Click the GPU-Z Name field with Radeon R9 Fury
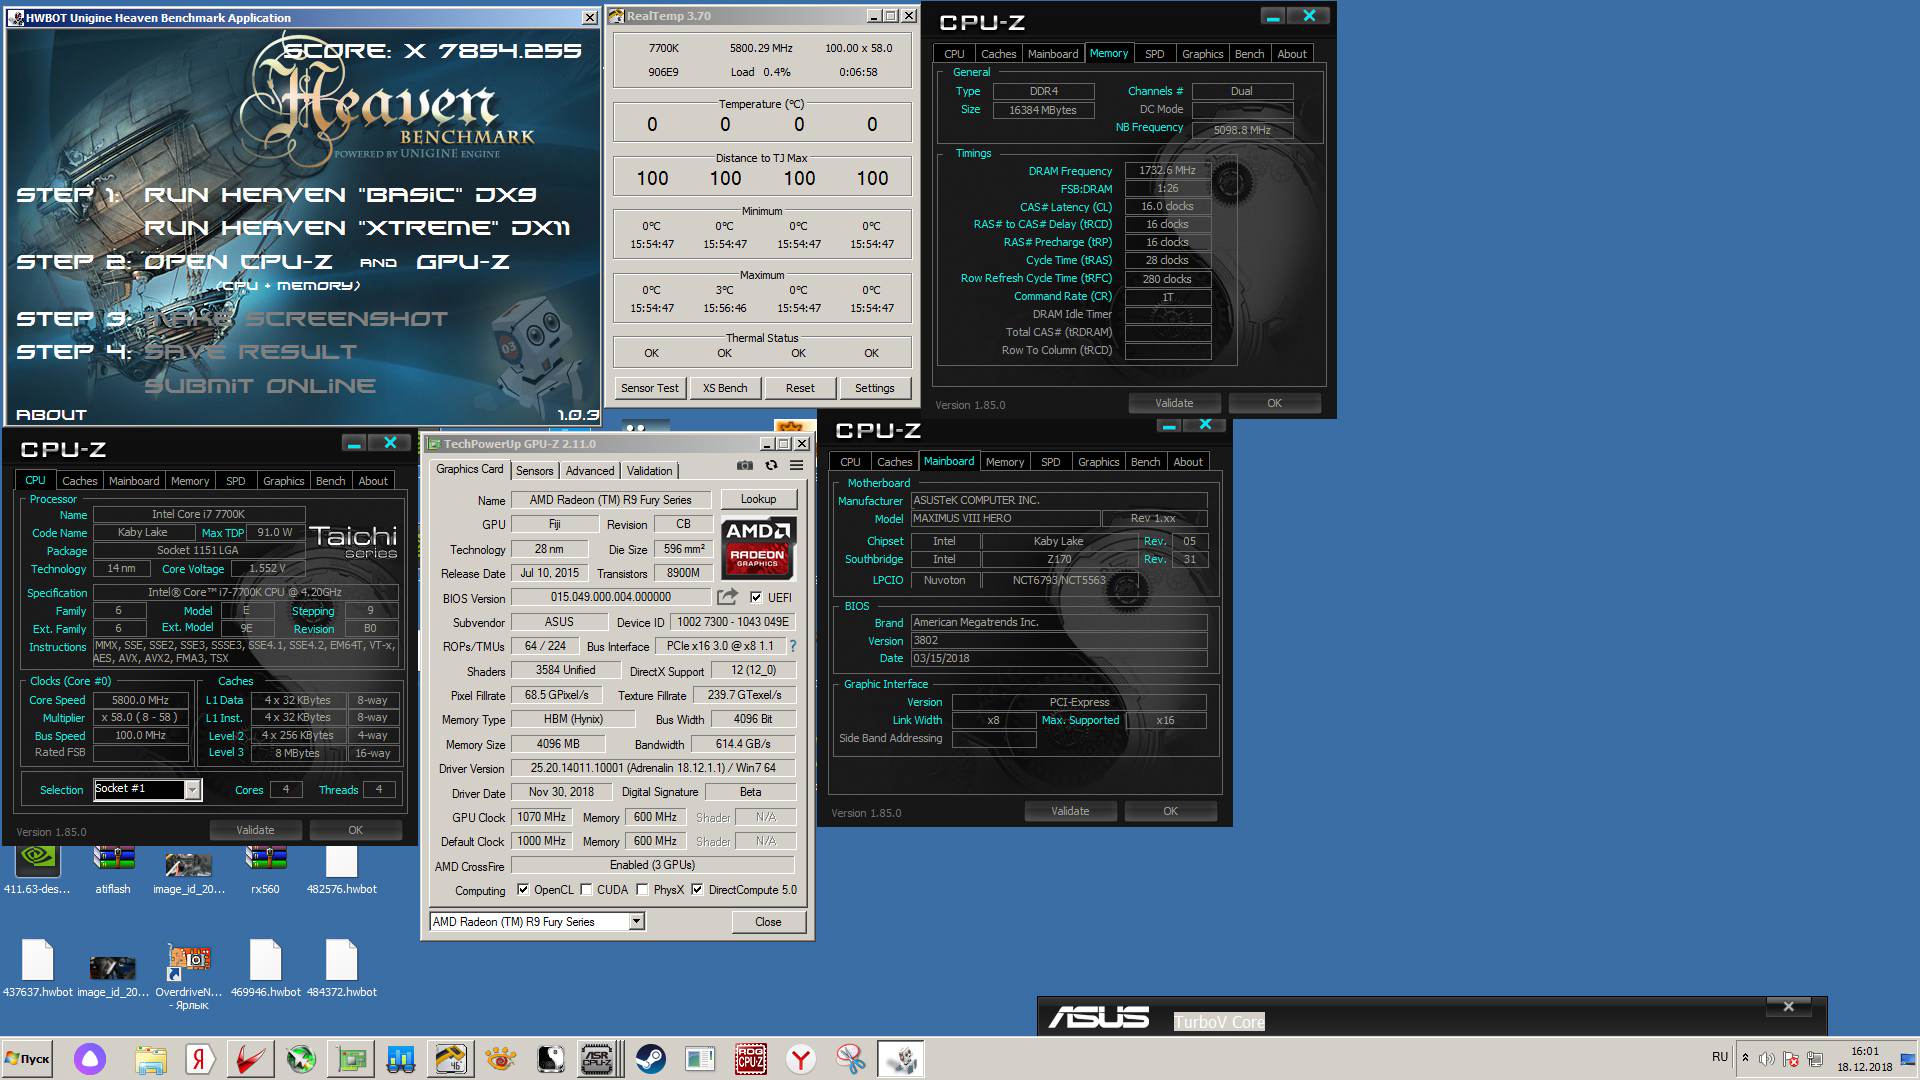1920x1080 pixels. pos(611,500)
